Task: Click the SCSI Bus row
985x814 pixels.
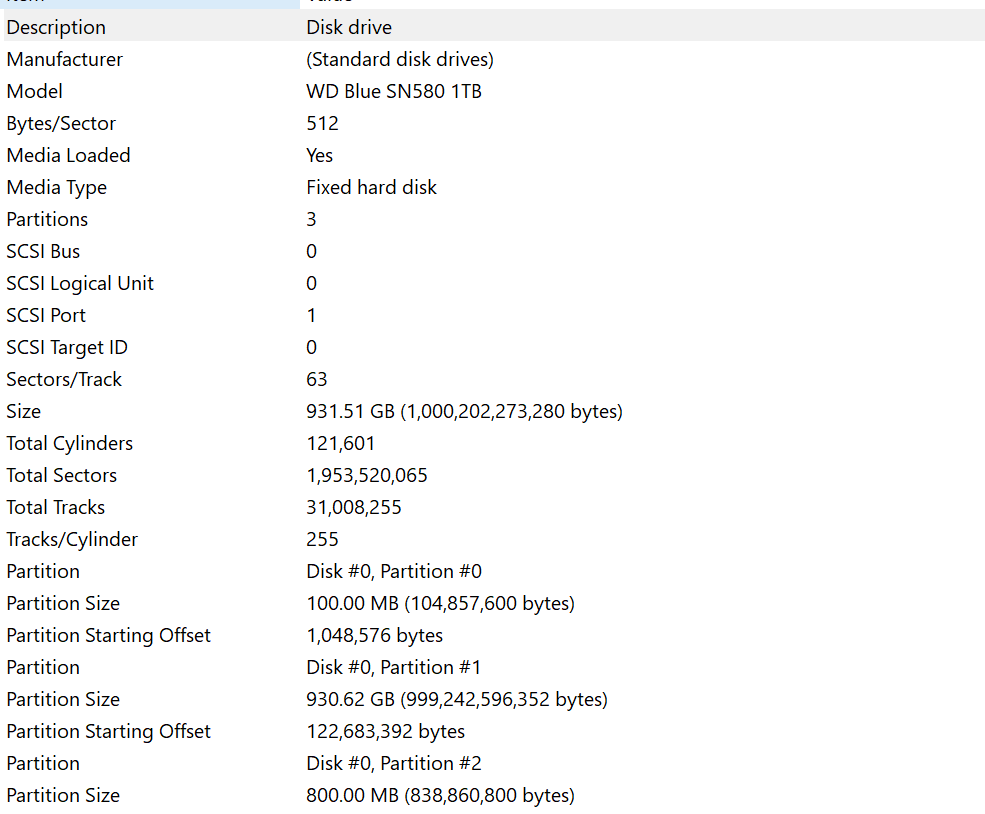Action: tap(43, 251)
